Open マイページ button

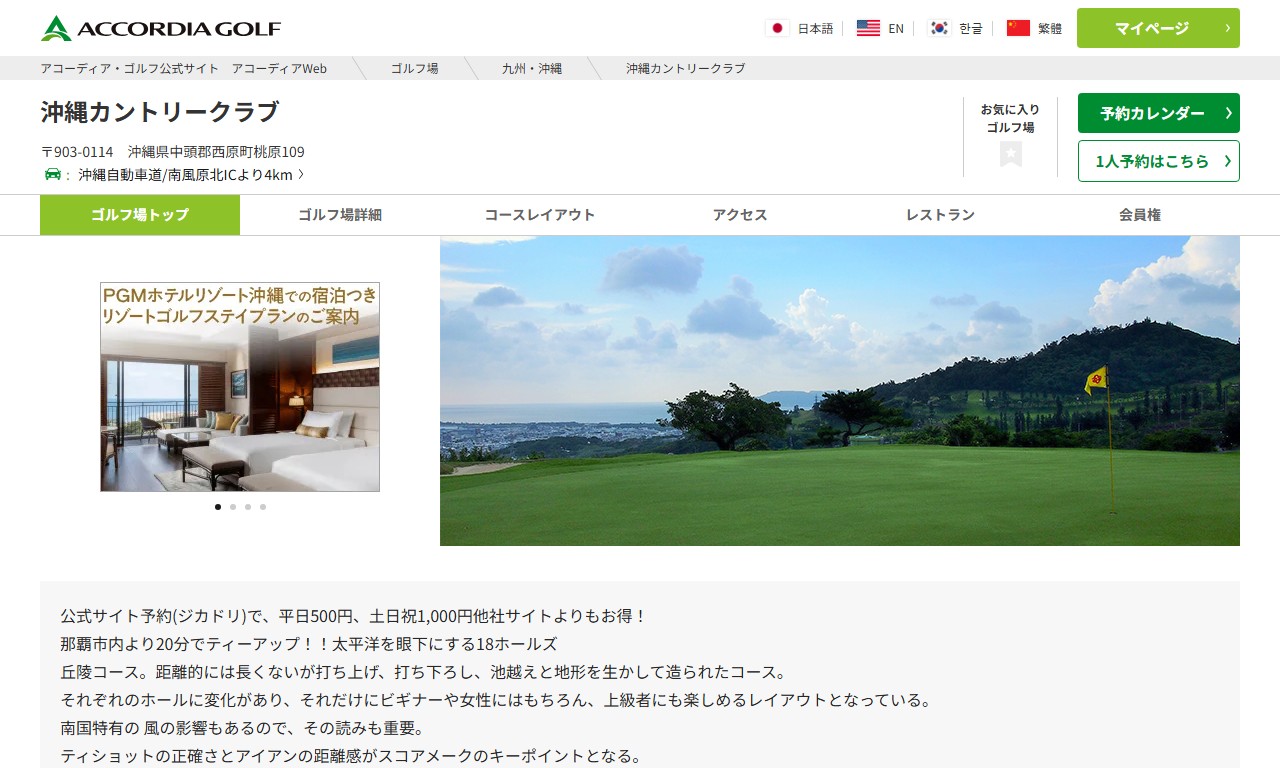click(x=1158, y=28)
